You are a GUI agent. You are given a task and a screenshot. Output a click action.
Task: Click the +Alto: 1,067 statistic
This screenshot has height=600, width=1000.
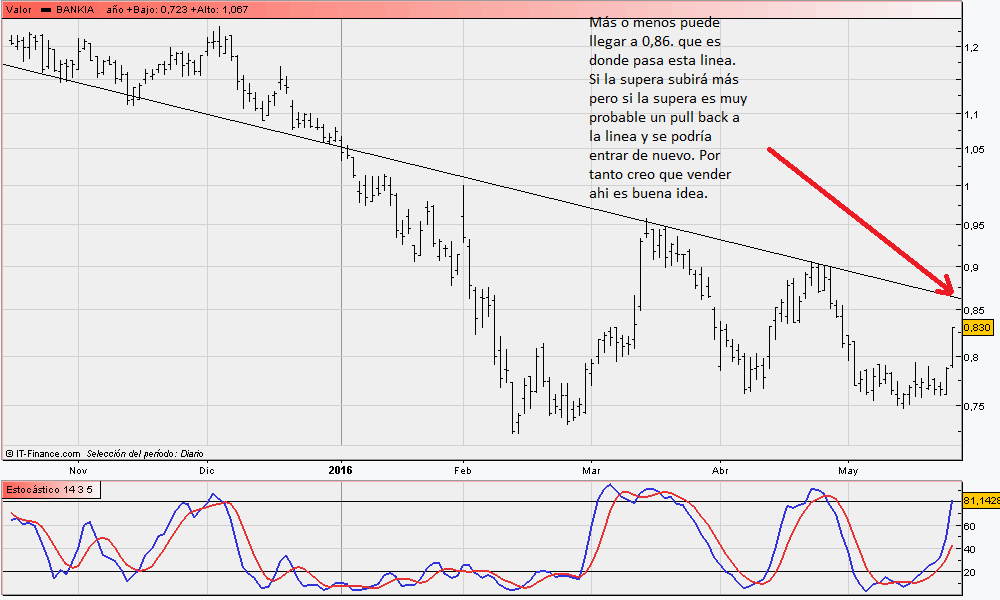220,9
